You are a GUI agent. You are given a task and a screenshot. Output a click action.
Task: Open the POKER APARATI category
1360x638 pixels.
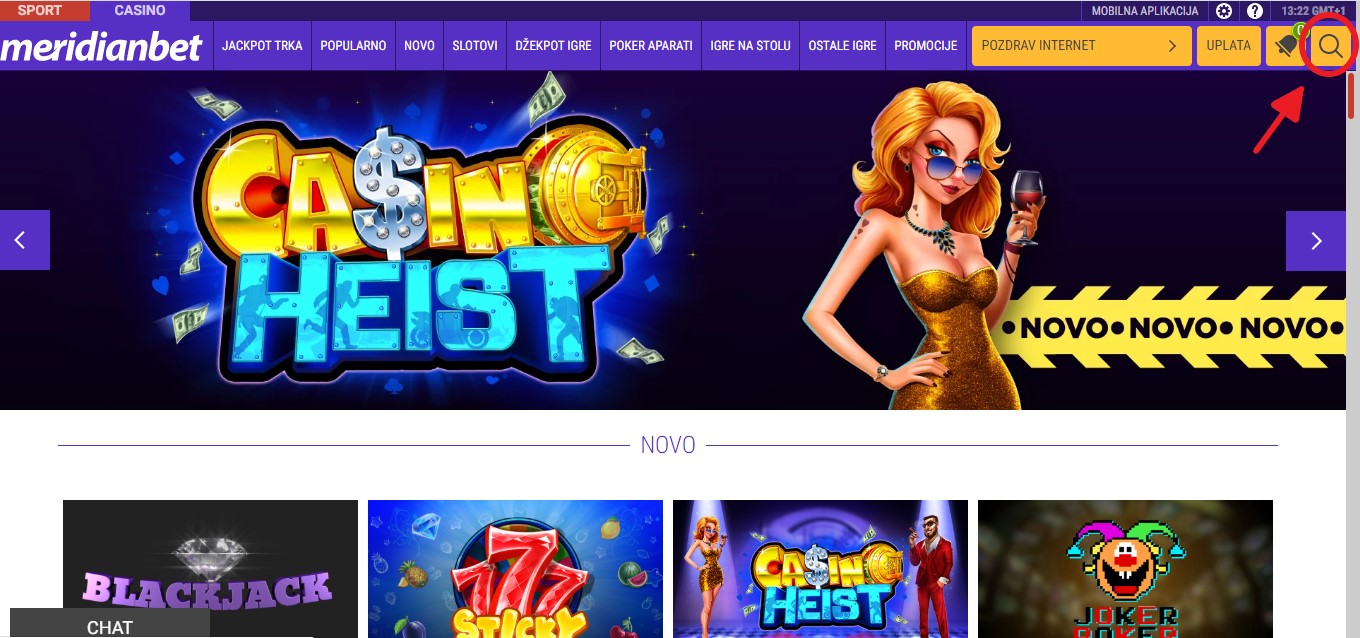(x=651, y=46)
